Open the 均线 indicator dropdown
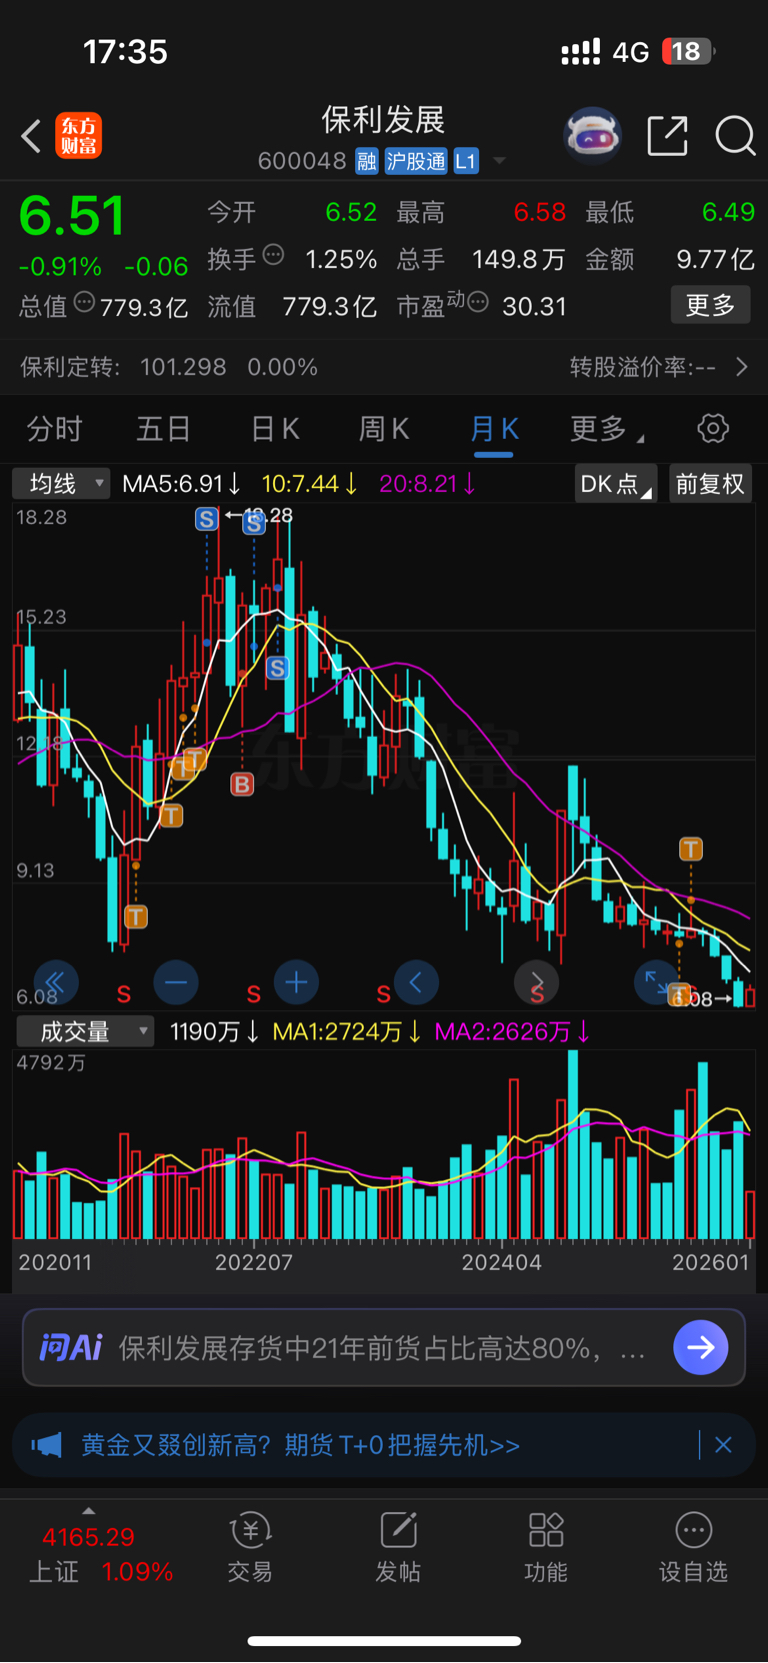This screenshot has width=768, height=1663. (x=60, y=484)
